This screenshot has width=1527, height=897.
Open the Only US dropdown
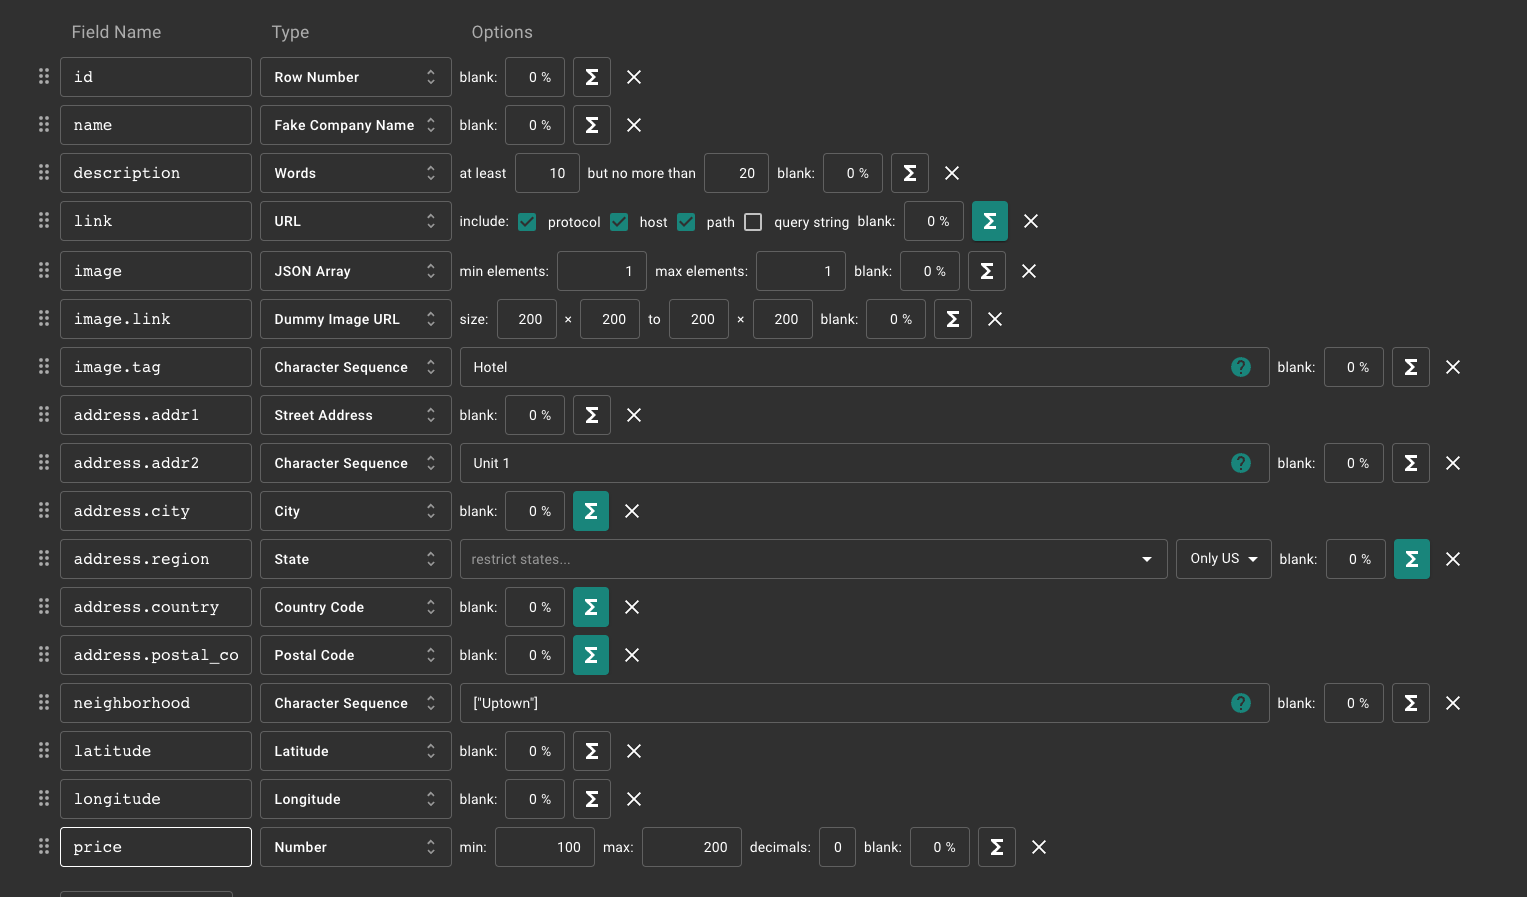tap(1224, 559)
